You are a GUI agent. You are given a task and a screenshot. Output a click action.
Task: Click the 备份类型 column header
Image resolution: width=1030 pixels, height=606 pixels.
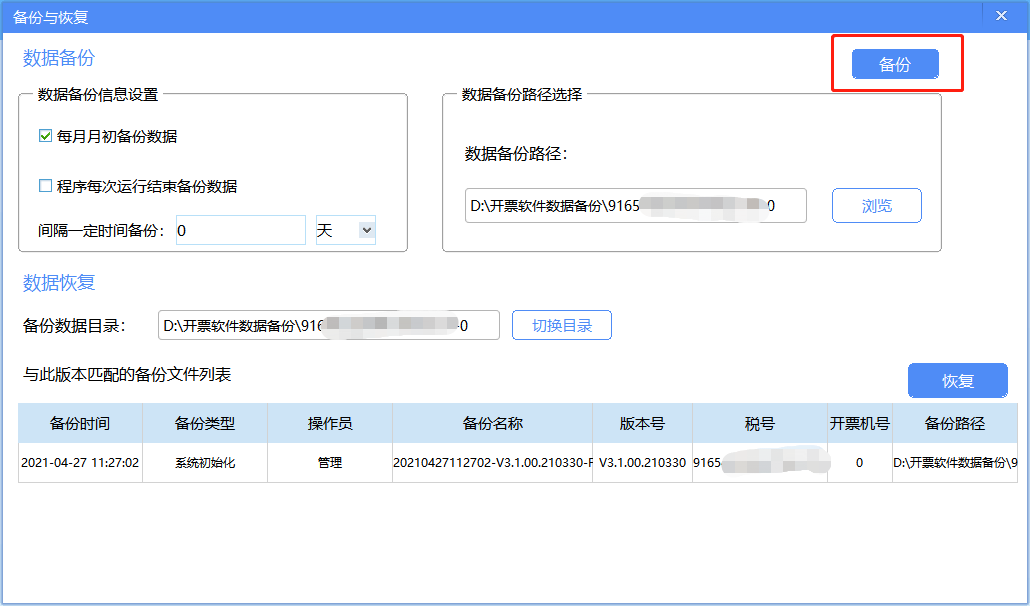pos(203,423)
